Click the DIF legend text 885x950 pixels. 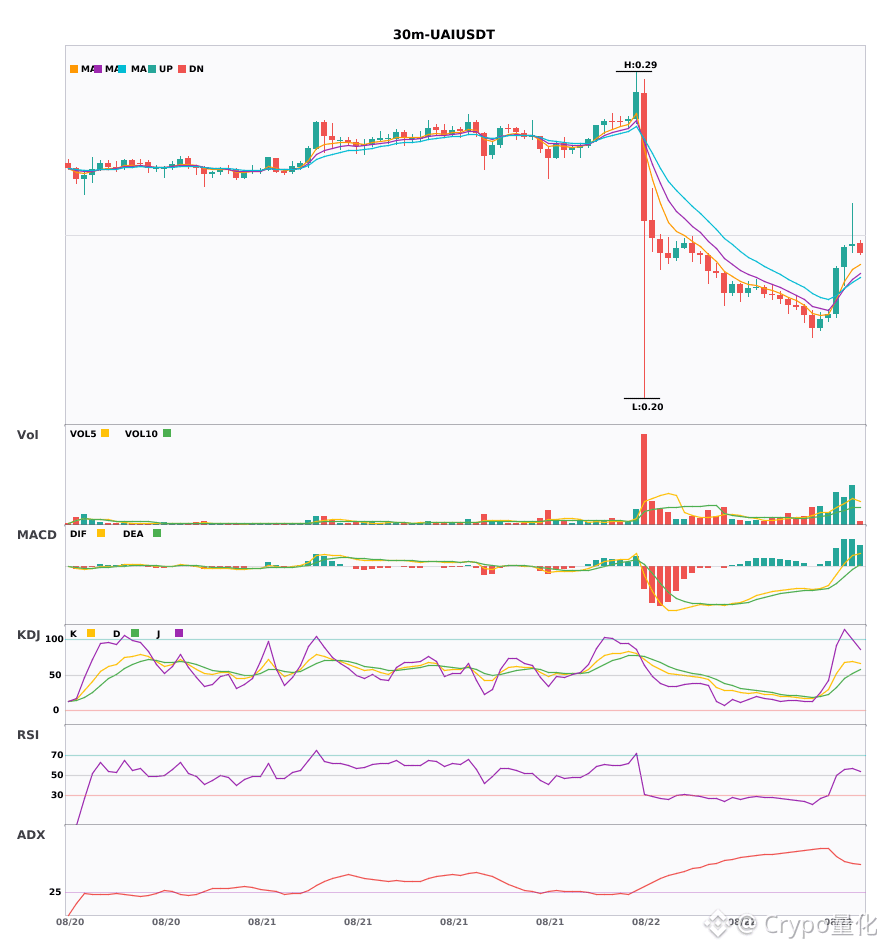(78, 534)
